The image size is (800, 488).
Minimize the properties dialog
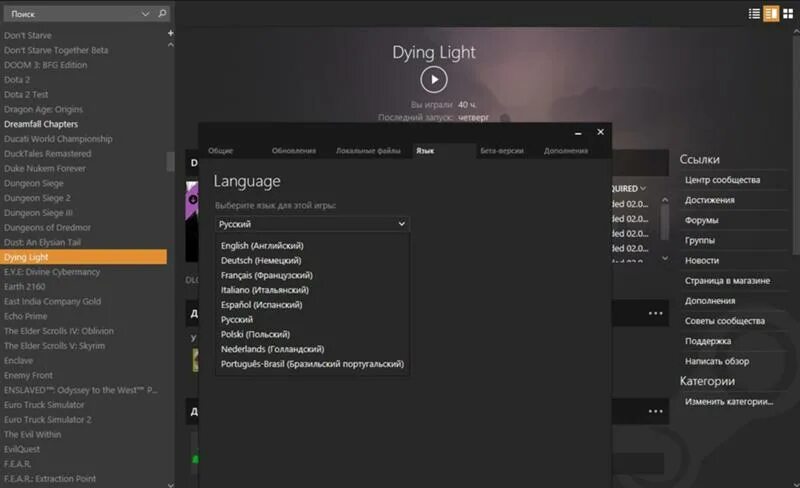pyautogui.click(x=578, y=133)
